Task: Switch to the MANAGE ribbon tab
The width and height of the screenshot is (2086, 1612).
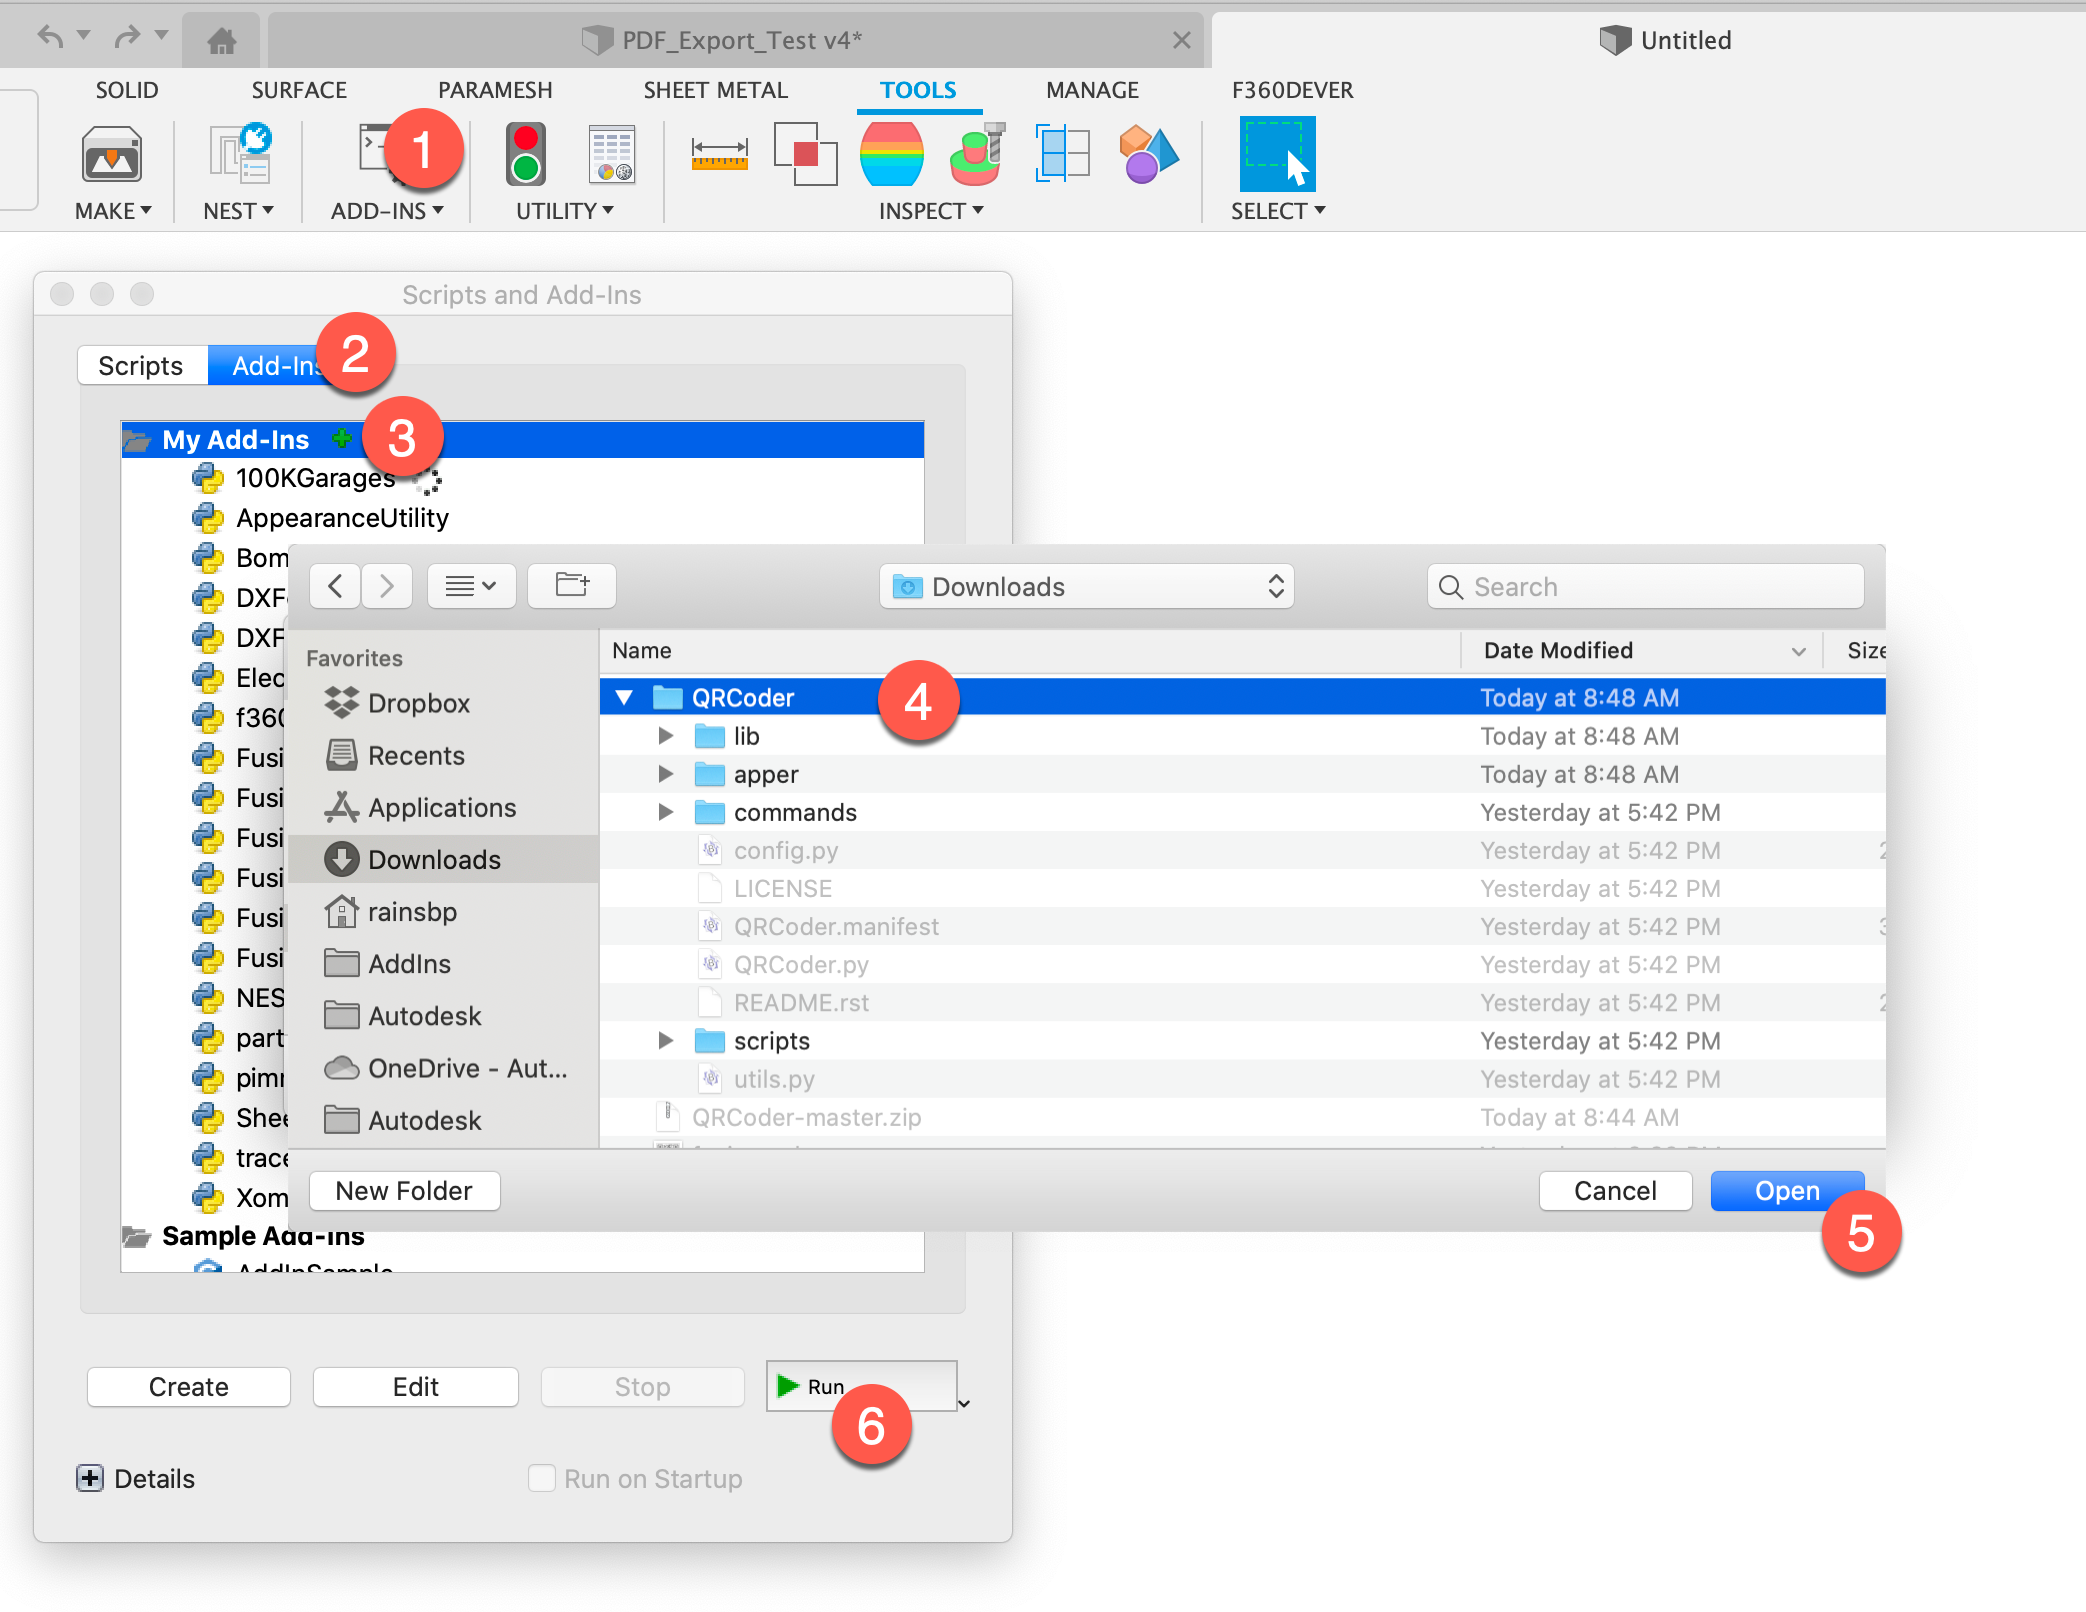Action: [1092, 90]
